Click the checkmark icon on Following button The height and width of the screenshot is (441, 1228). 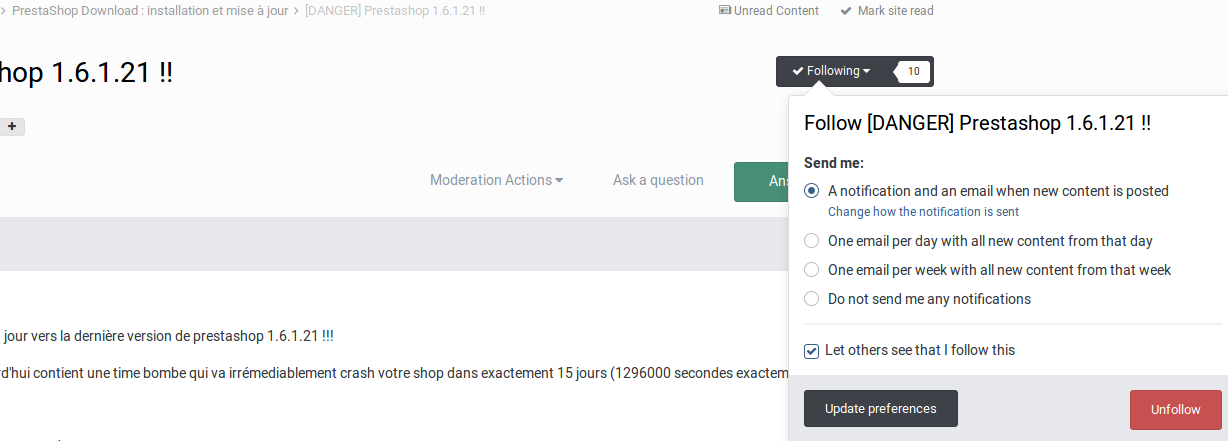[x=797, y=71]
